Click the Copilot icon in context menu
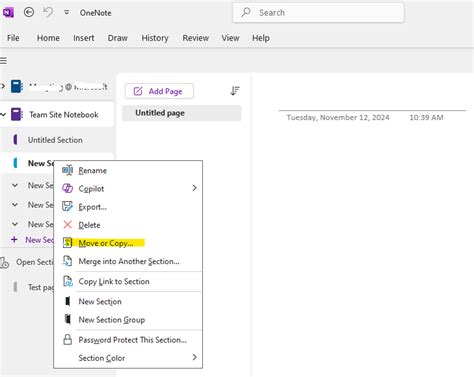474x377 pixels. pyautogui.click(x=67, y=188)
